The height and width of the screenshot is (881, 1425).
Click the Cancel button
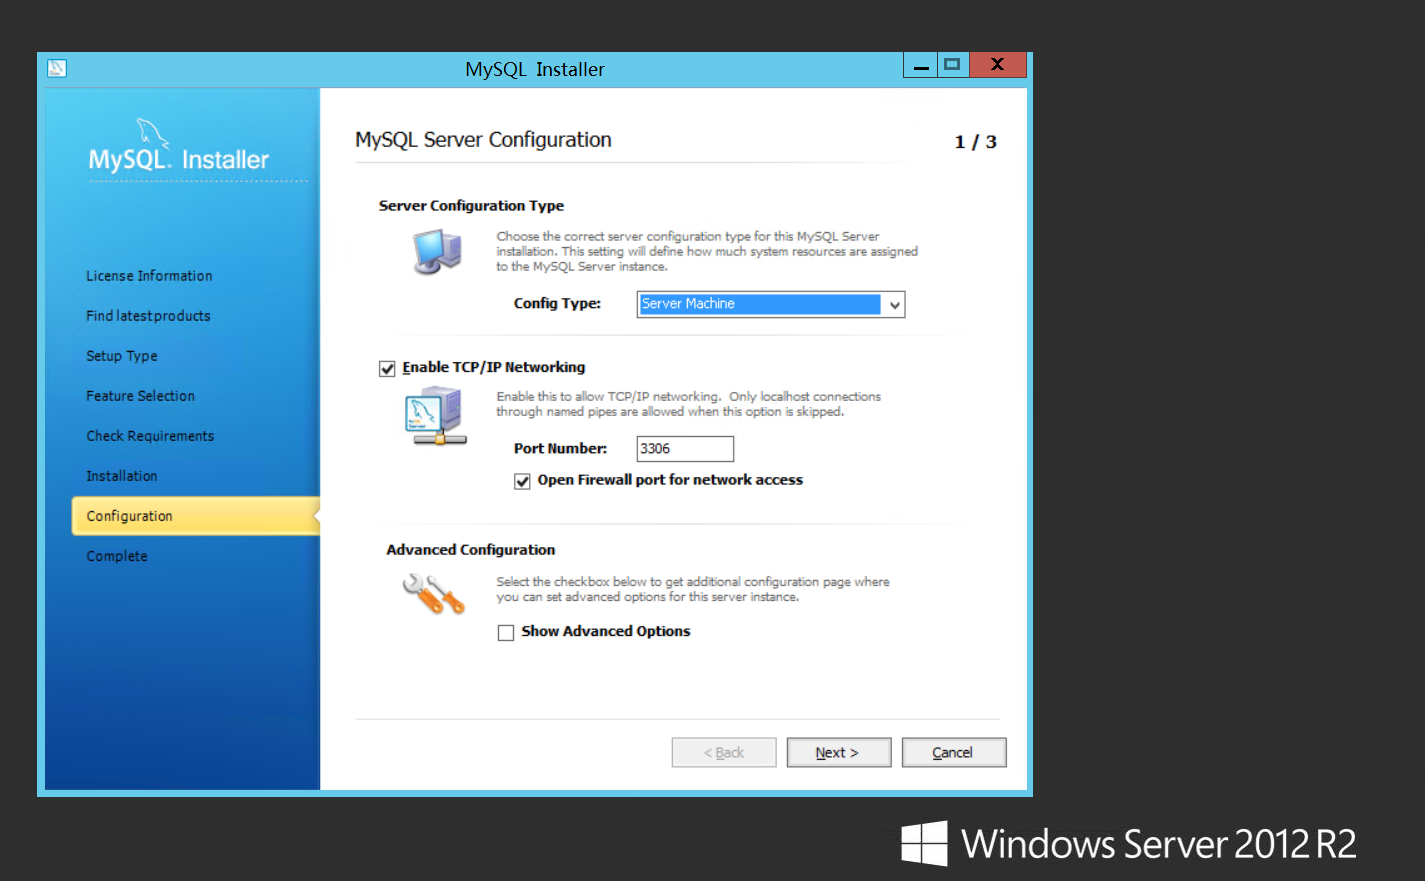[x=953, y=752]
